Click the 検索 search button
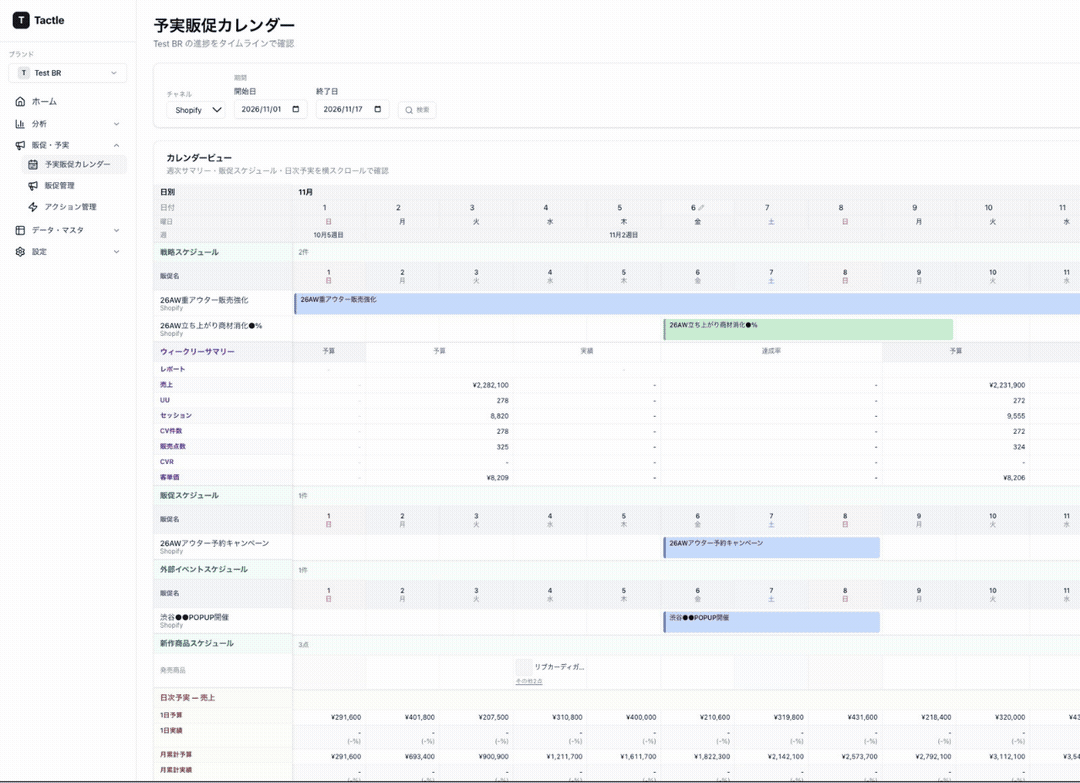Viewport: 1080px width, 783px height. tap(417, 110)
